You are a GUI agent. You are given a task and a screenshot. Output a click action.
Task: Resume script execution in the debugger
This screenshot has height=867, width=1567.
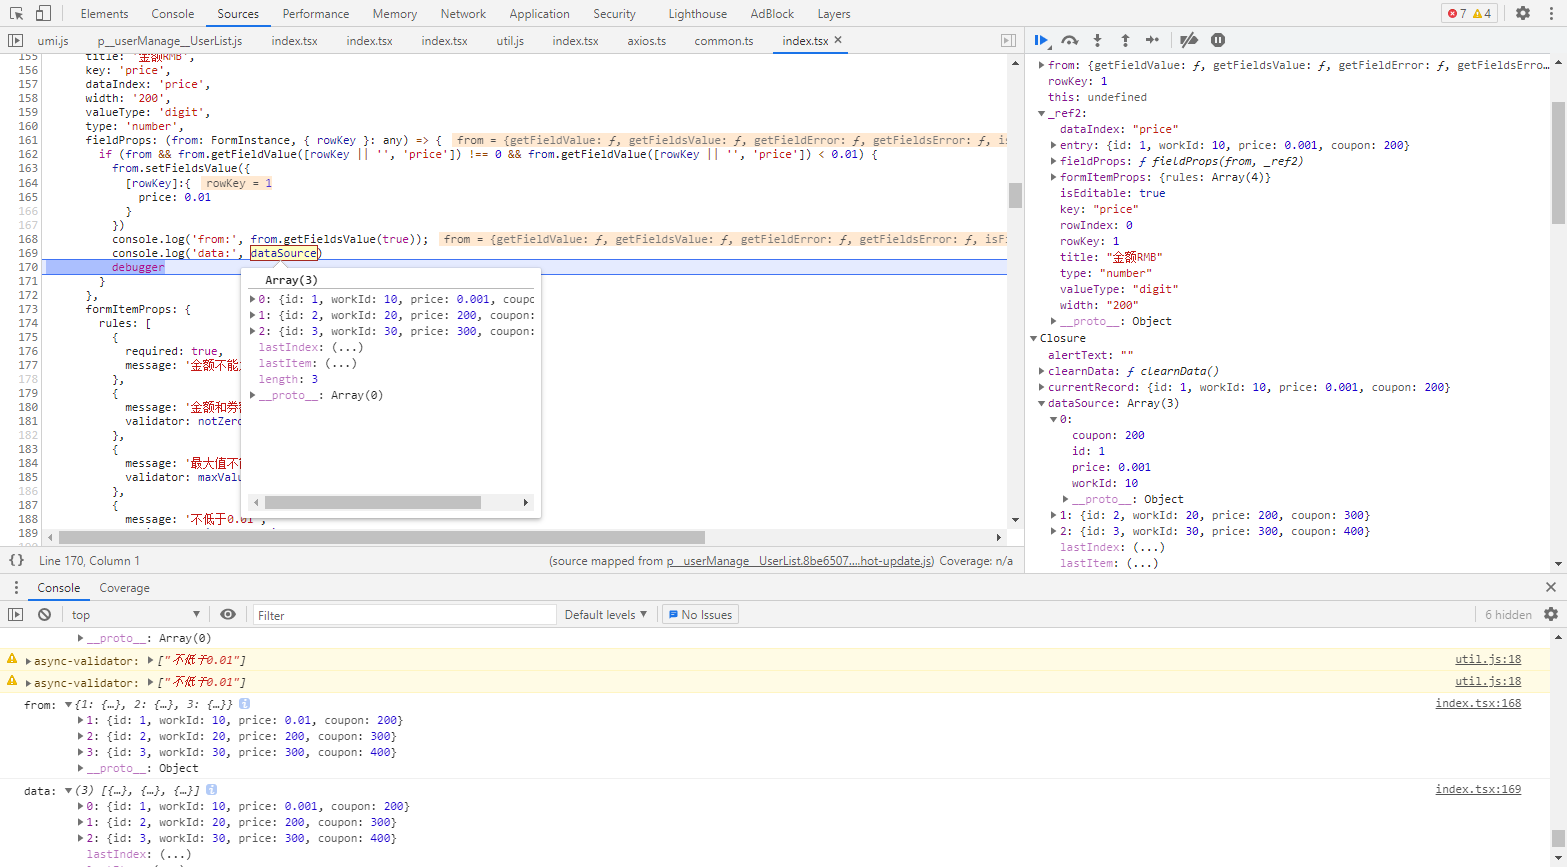[1041, 40]
